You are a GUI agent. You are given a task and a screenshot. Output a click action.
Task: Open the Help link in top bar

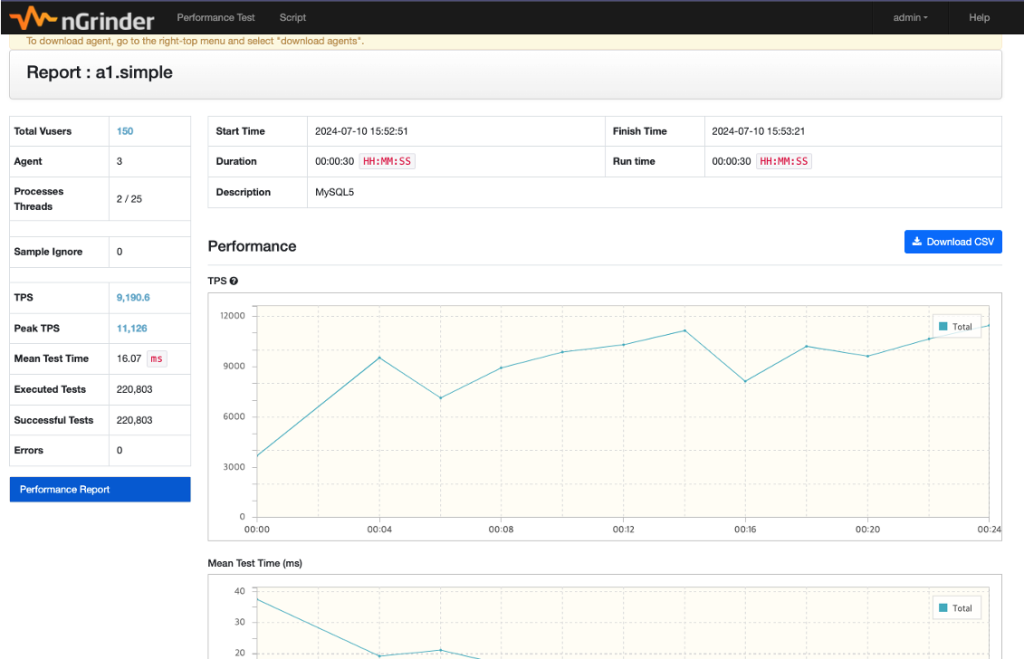click(x=979, y=17)
